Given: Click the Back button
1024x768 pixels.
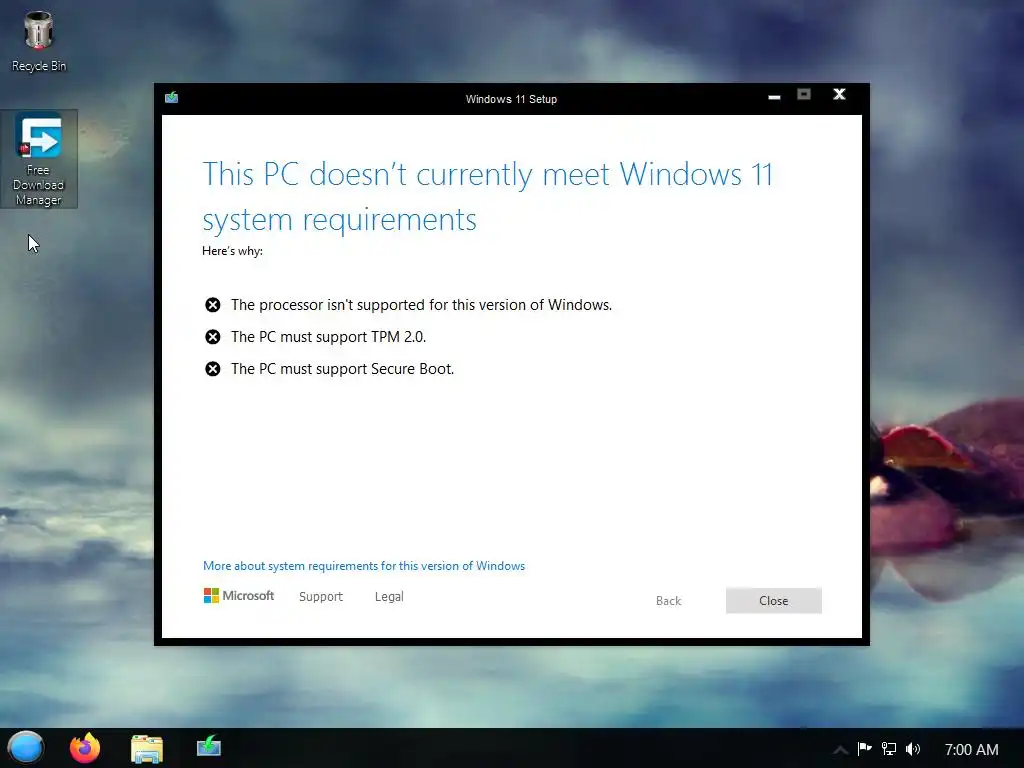Looking at the screenshot, I should pos(668,601).
